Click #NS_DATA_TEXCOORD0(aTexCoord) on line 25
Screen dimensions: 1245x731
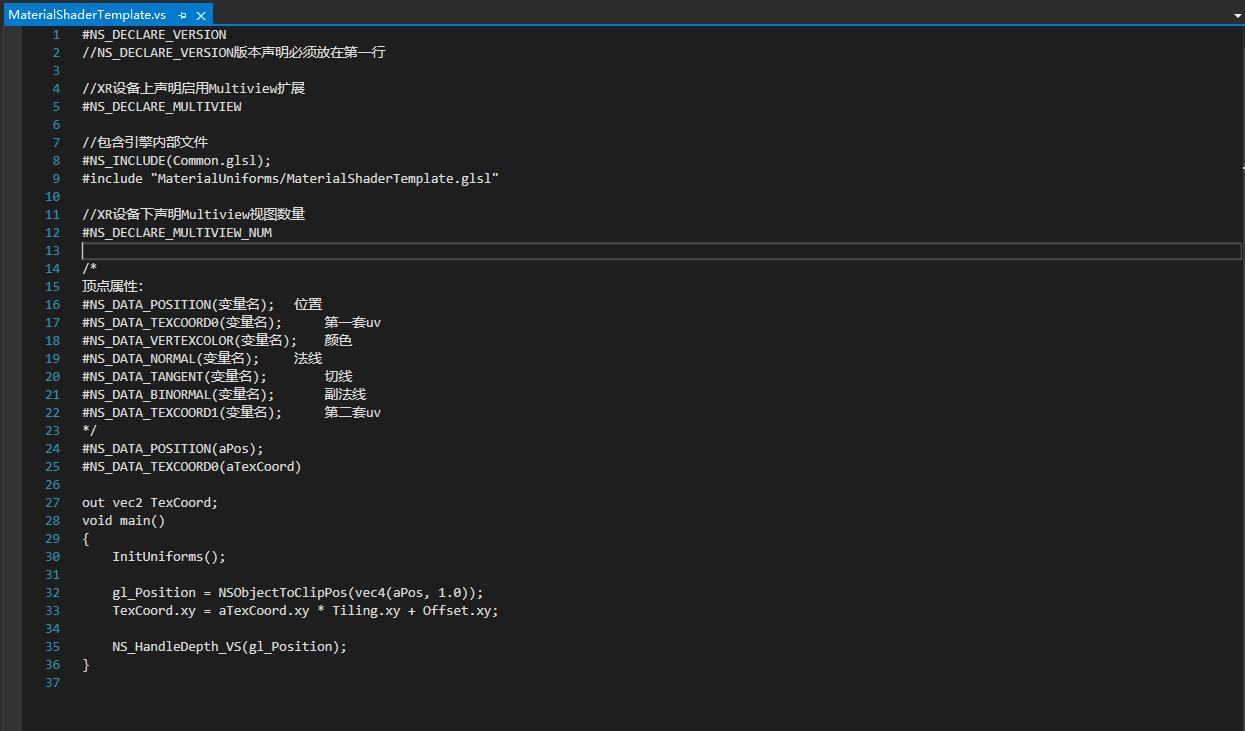191,467
